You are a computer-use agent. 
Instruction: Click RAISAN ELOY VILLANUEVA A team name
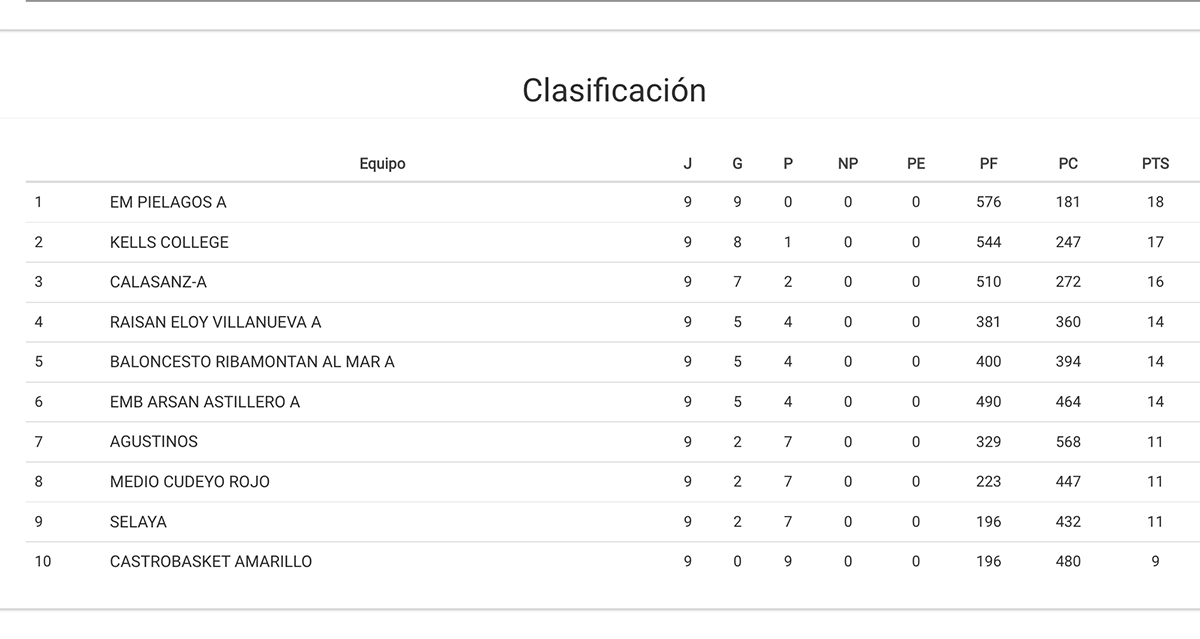(215, 322)
